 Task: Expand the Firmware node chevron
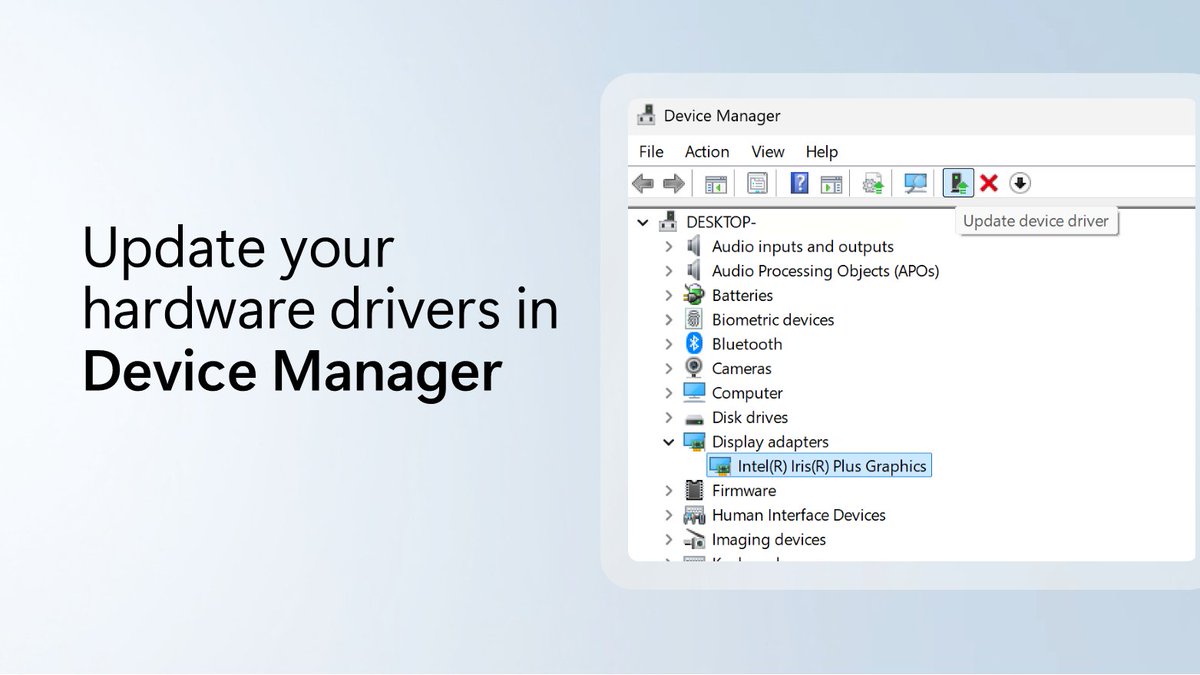(x=669, y=490)
